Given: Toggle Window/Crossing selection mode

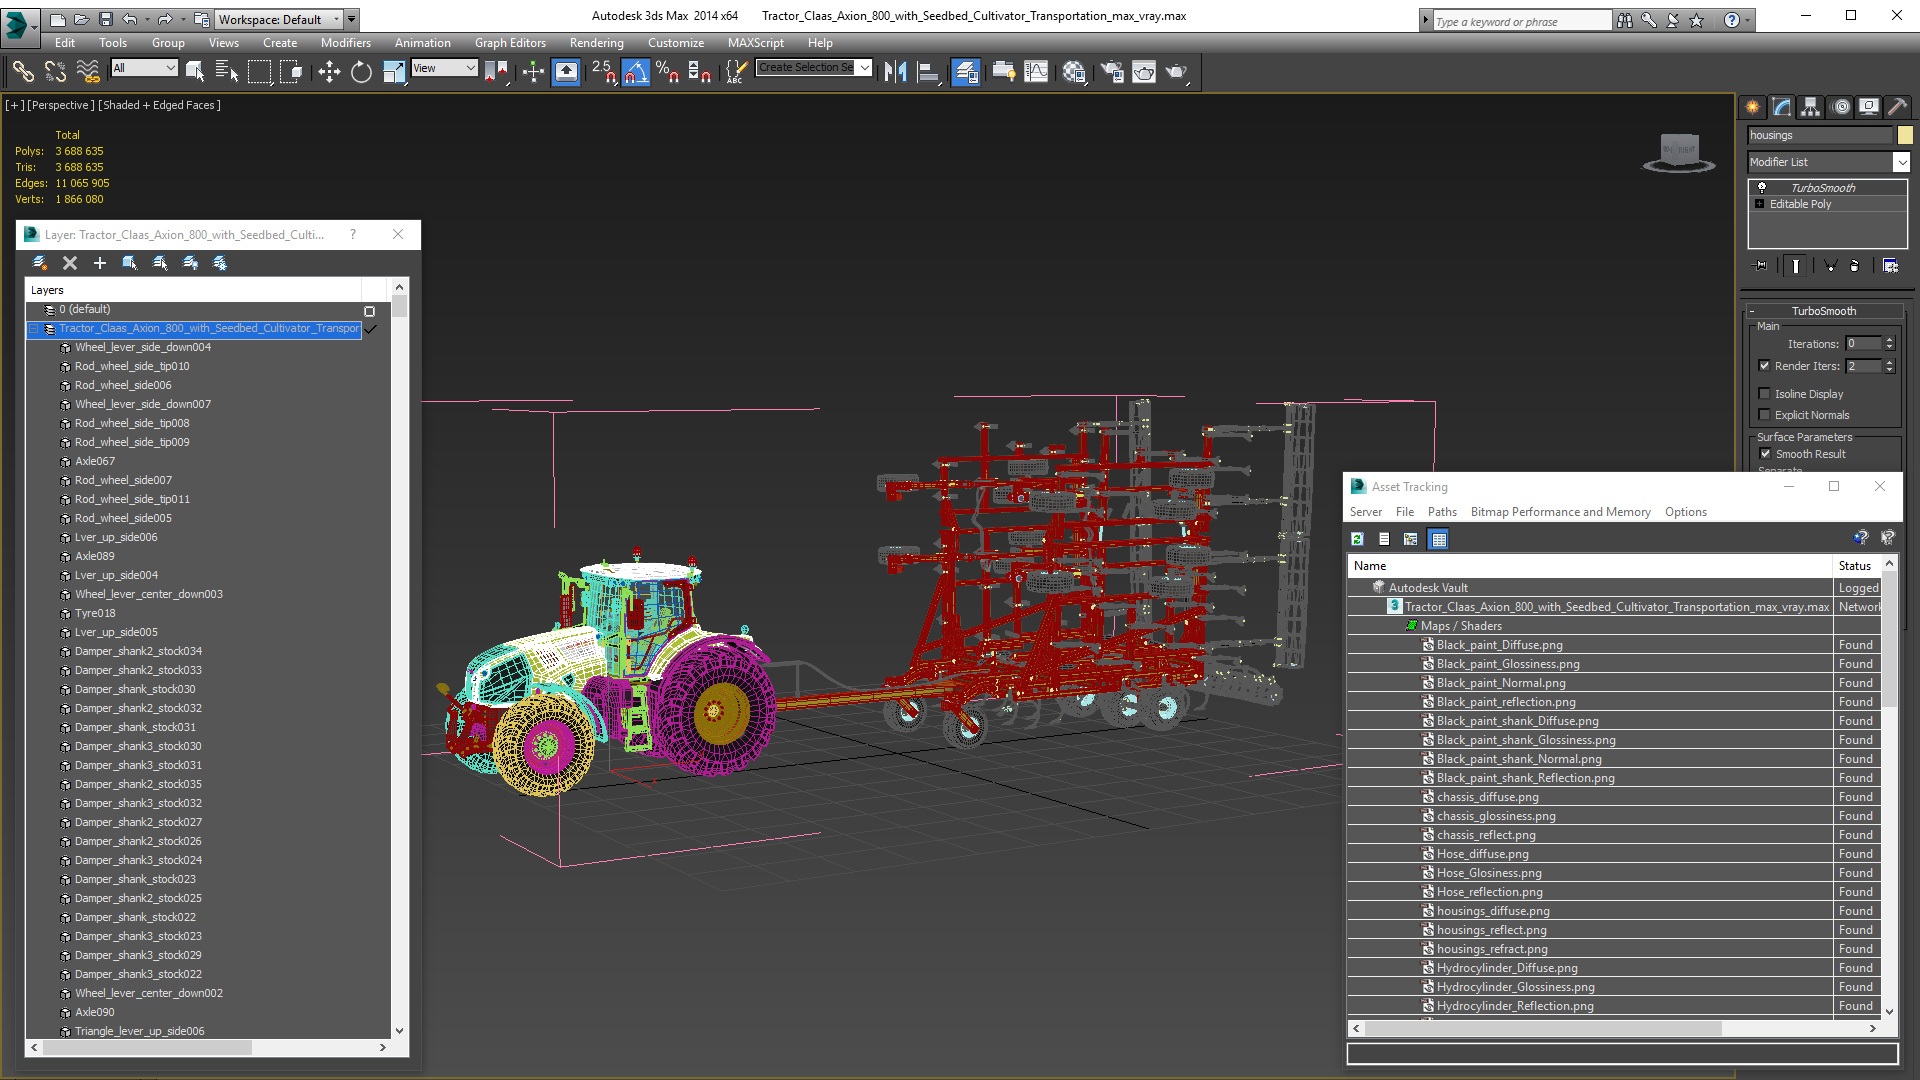Looking at the screenshot, I should tap(291, 71).
